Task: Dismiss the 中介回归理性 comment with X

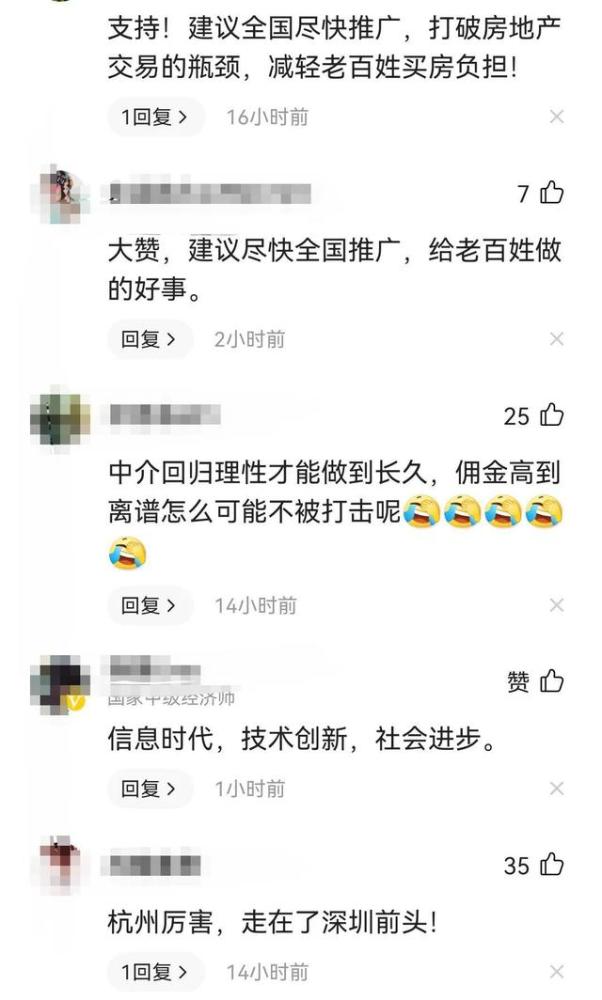Action: (557, 605)
